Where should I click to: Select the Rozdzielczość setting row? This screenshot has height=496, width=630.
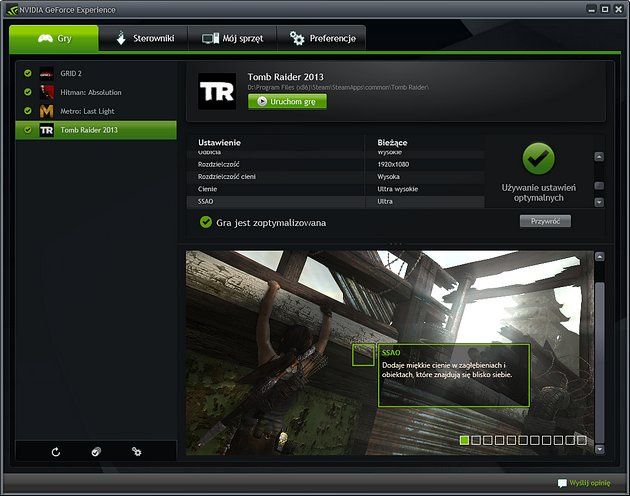click(x=335, y=164)
